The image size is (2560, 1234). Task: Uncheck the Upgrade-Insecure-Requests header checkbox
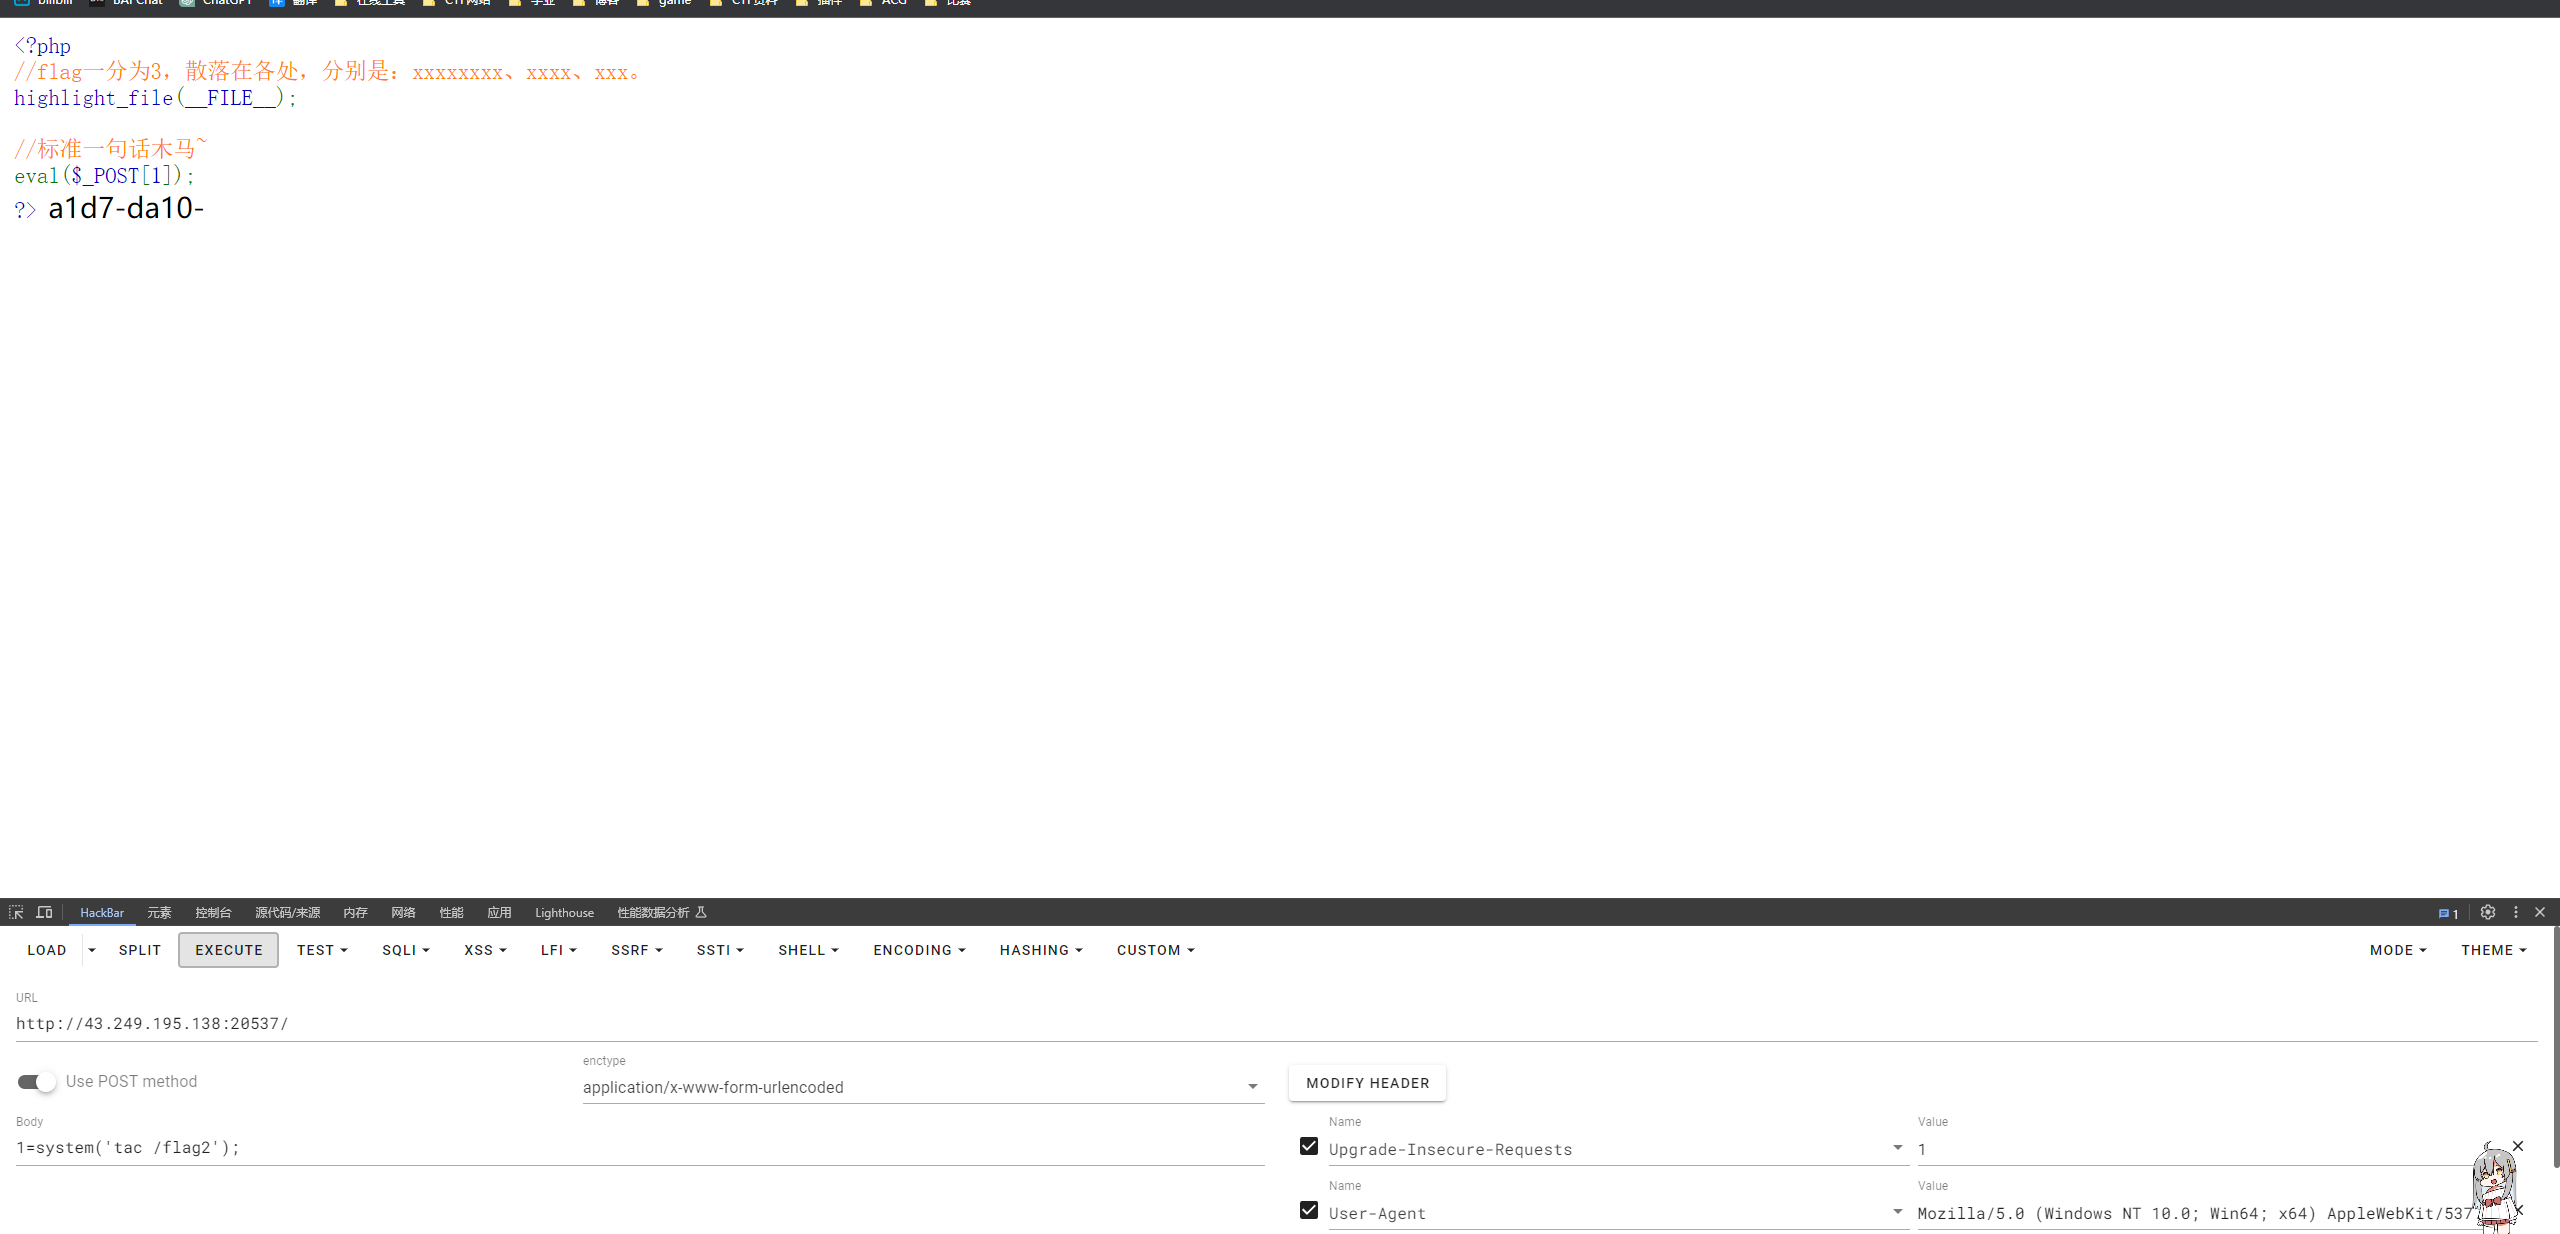pos(1308,1146)
